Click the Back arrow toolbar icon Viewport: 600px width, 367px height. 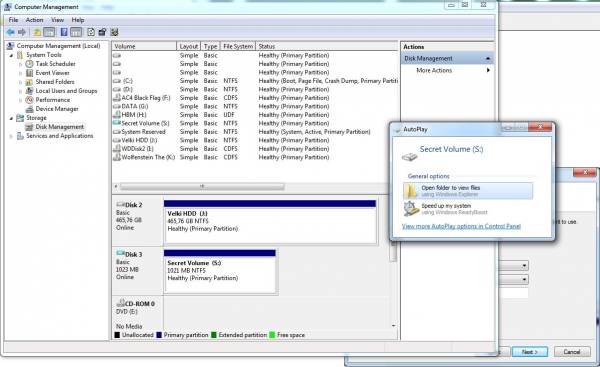(10, 32)
